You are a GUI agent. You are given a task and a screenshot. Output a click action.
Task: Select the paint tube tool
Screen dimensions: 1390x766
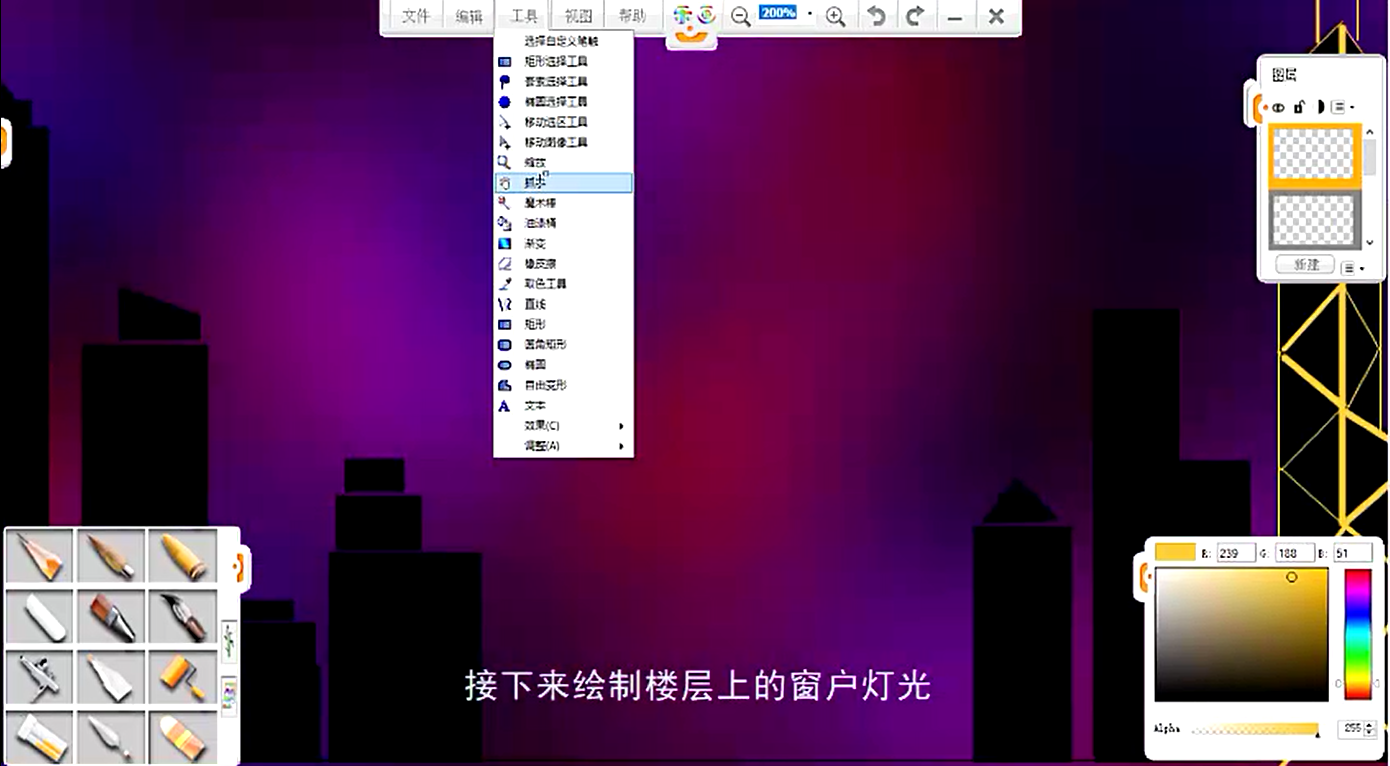tap(39, 738)
